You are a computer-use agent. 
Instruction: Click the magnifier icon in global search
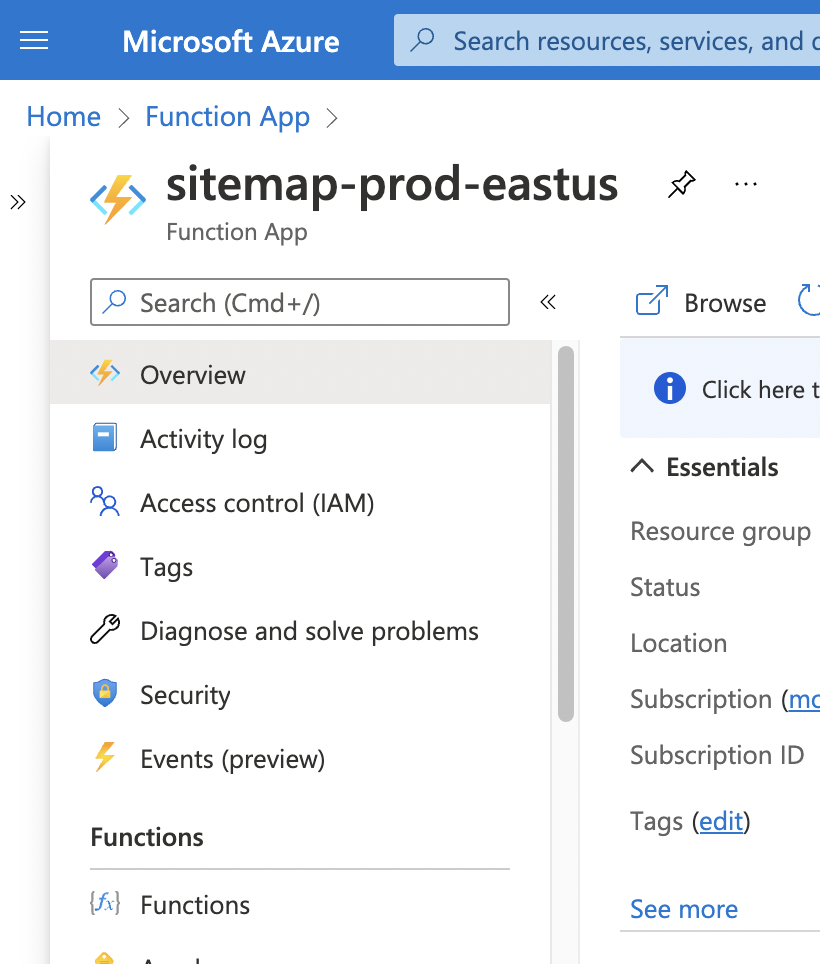point(422,40)
